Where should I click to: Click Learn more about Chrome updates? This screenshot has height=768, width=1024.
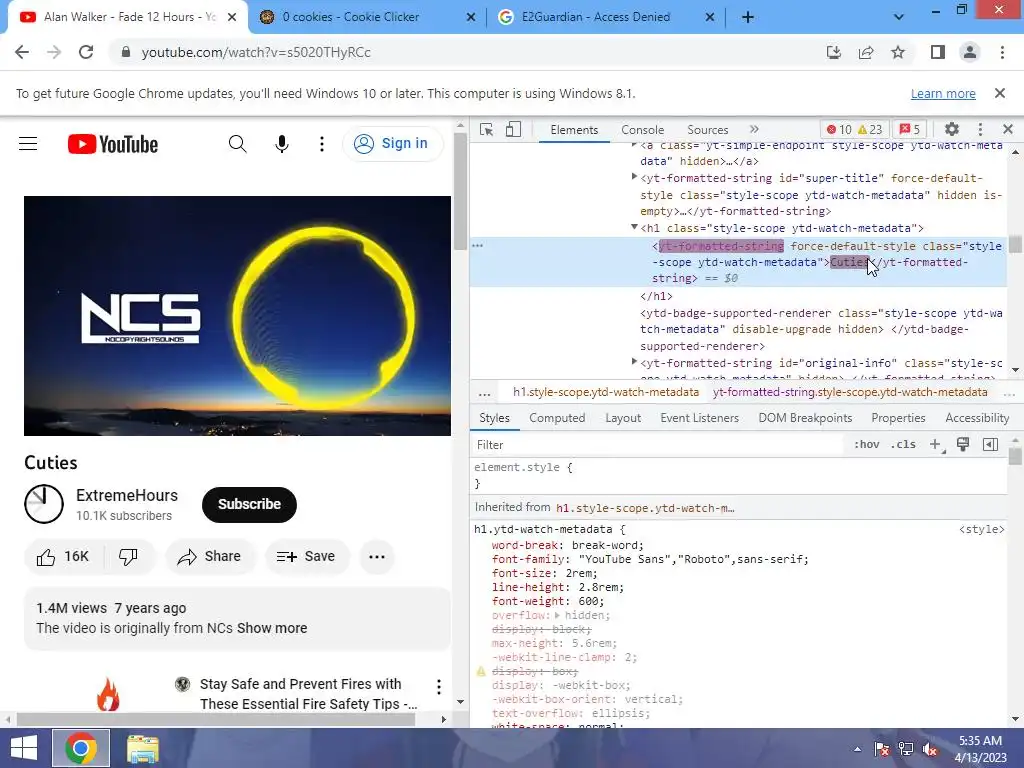pos(943,93)
